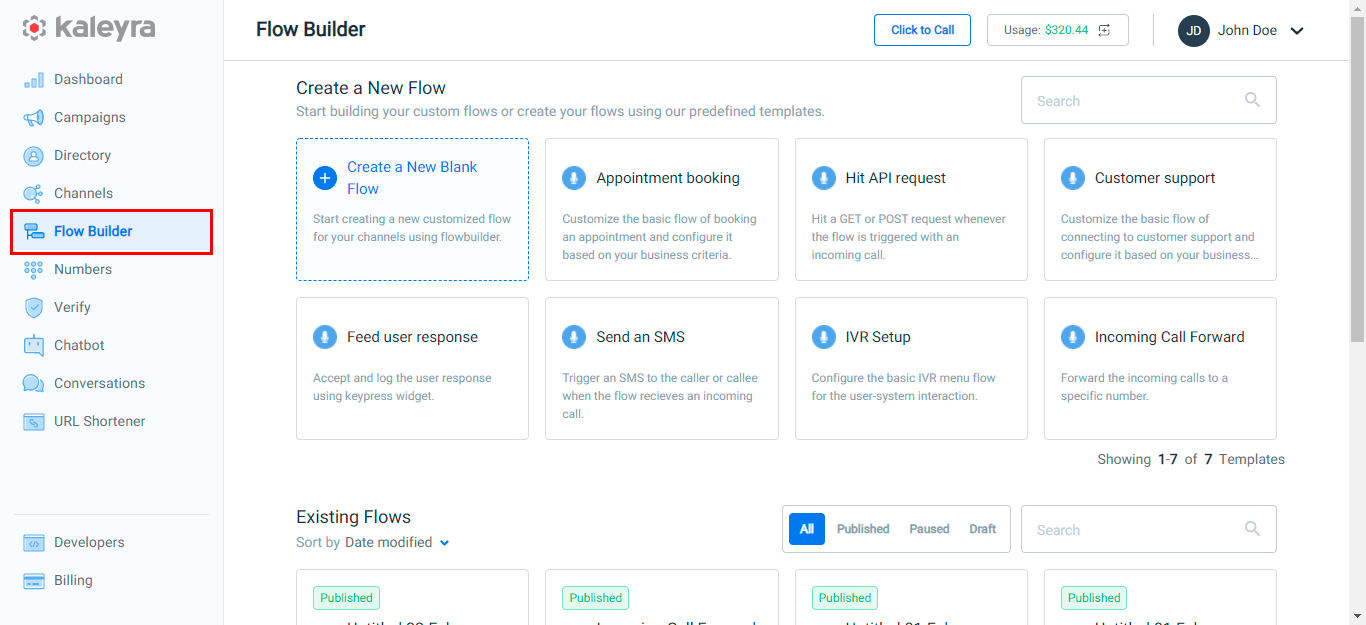Screen dimensions: 1366x625
Task: Click the Billing card icon
Action: tap(34, 581)
